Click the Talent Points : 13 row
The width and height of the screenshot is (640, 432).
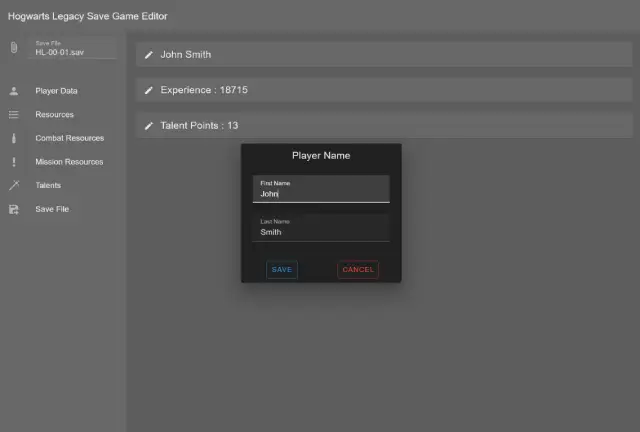[x=384, y=125]
